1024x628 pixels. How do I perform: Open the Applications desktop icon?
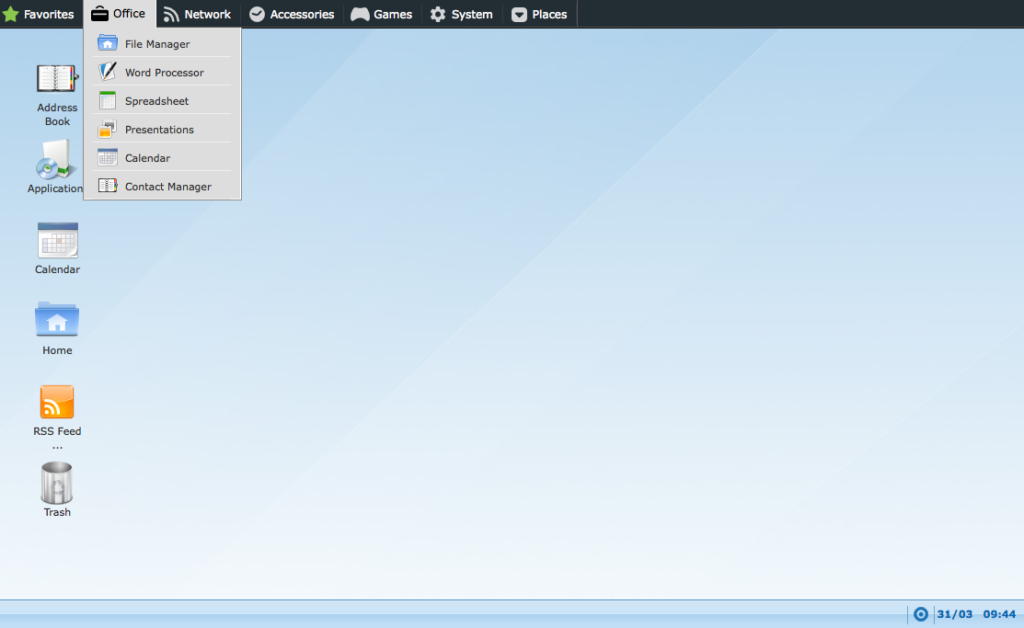(x=55, y=159)
